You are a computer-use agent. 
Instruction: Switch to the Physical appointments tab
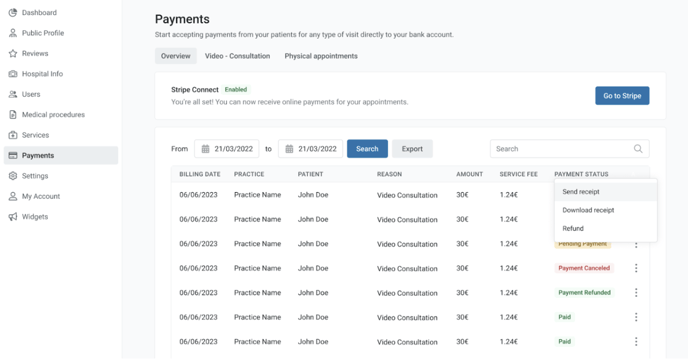click(321, 56)
